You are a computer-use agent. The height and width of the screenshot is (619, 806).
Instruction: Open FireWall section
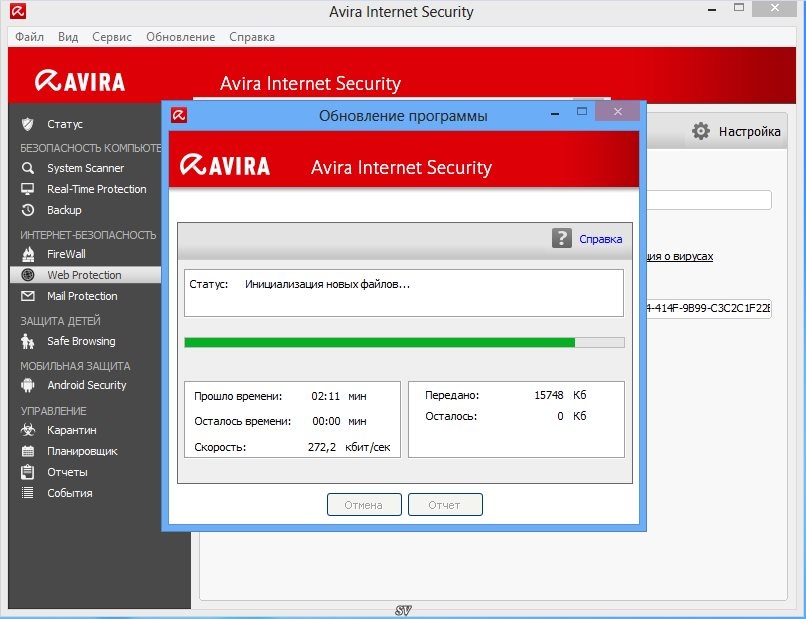point(66,254)
